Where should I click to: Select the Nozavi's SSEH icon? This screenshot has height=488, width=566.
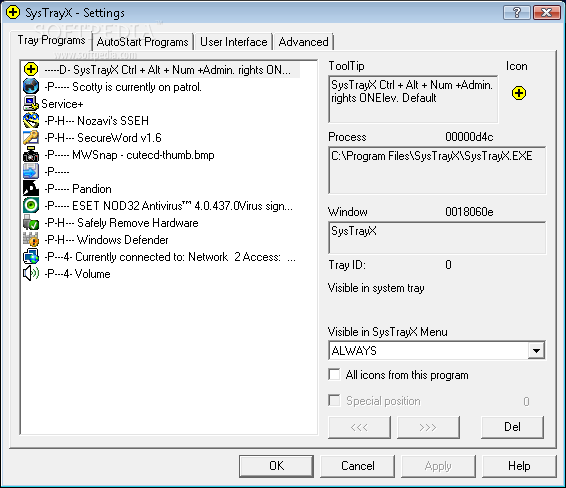31,121
